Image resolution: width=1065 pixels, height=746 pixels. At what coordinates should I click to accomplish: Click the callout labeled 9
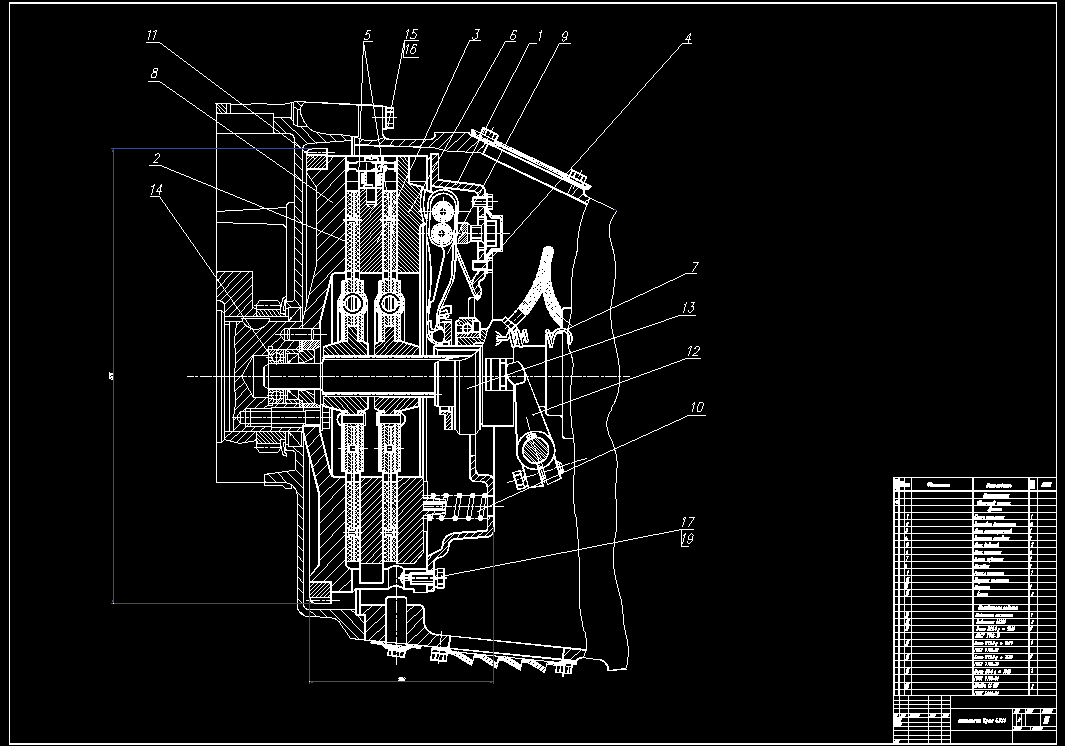[x=564, y=36]
